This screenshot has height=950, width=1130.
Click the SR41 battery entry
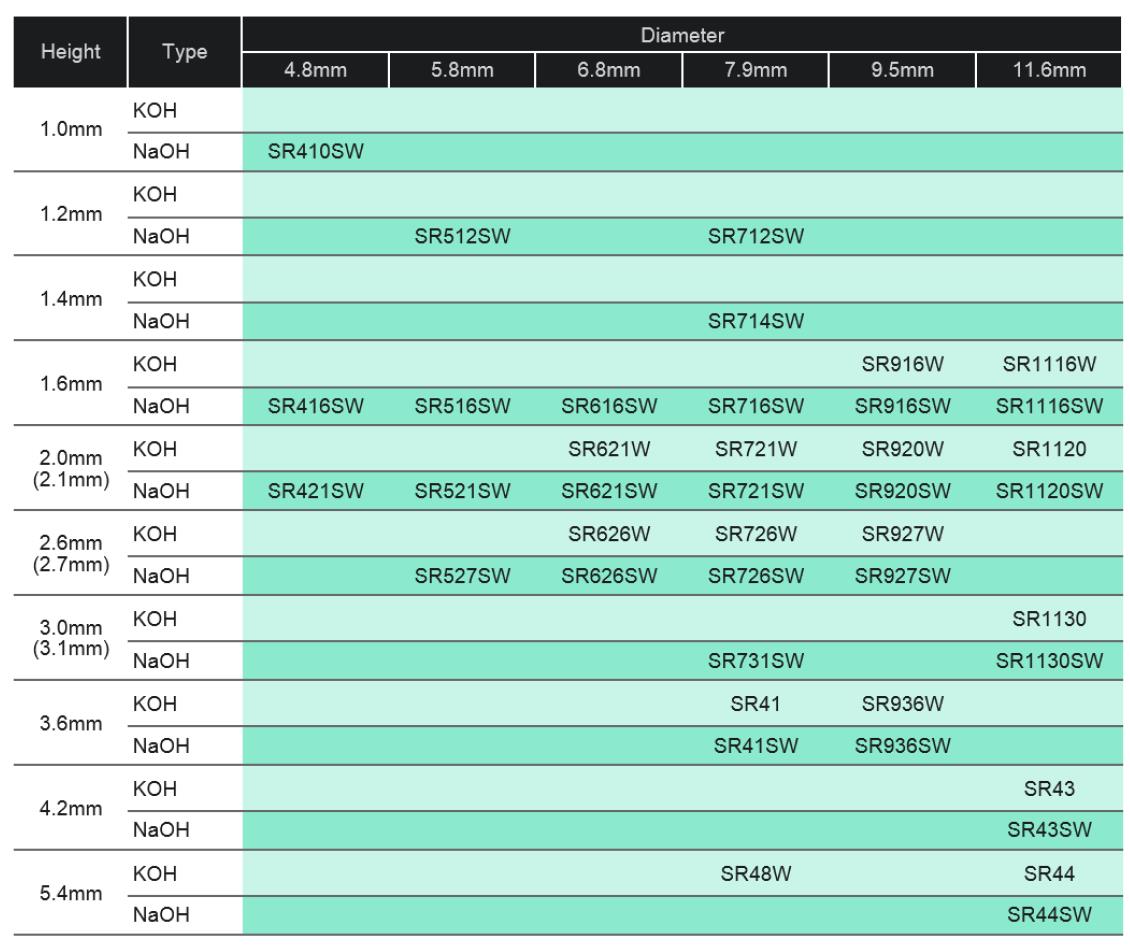click(x=756, y=704)
